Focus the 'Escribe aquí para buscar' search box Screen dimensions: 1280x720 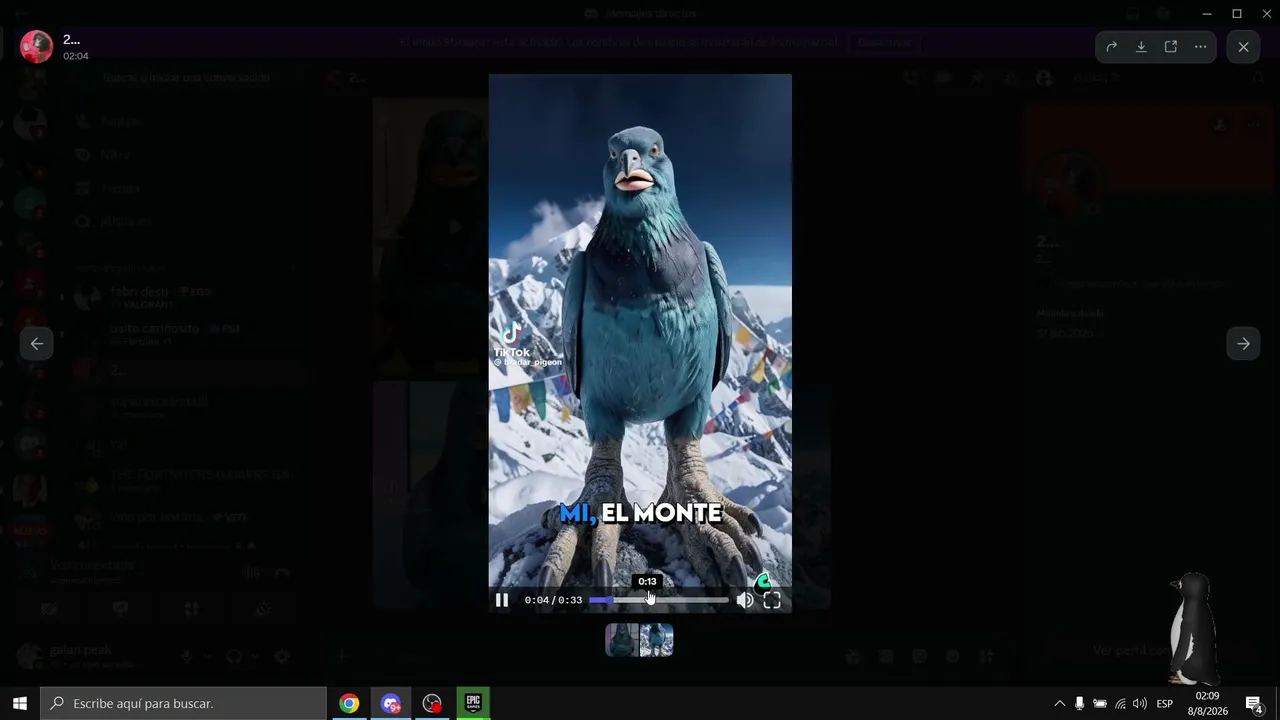coord(184,703)
